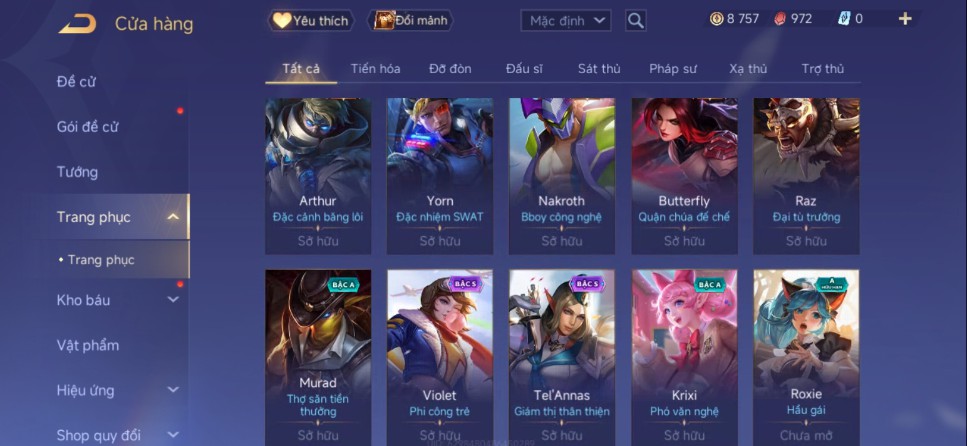Open Gói đề cử in the sidebar

[x=88, y=127]
